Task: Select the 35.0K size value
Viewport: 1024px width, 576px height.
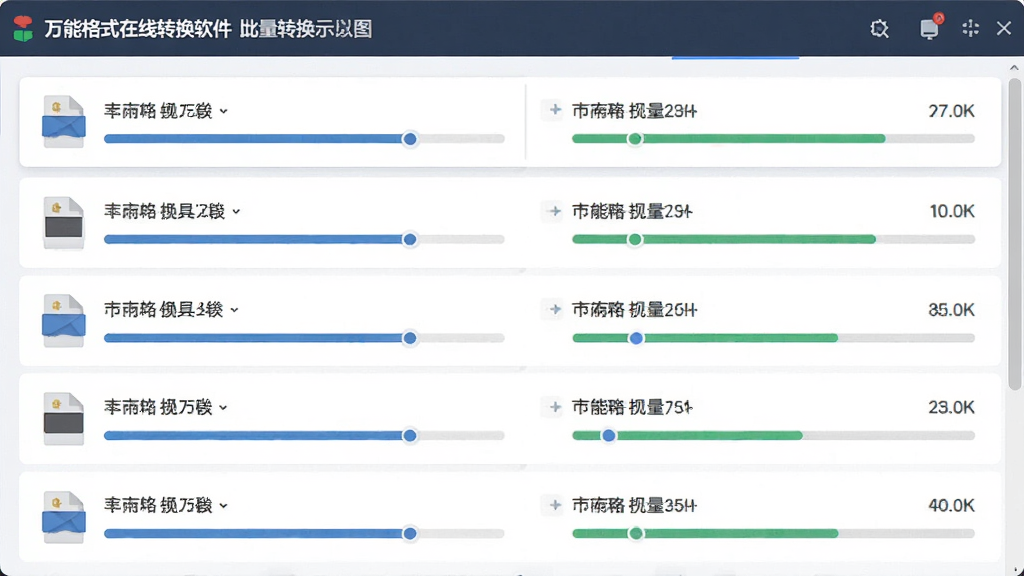Action: [x=952, y=310]
